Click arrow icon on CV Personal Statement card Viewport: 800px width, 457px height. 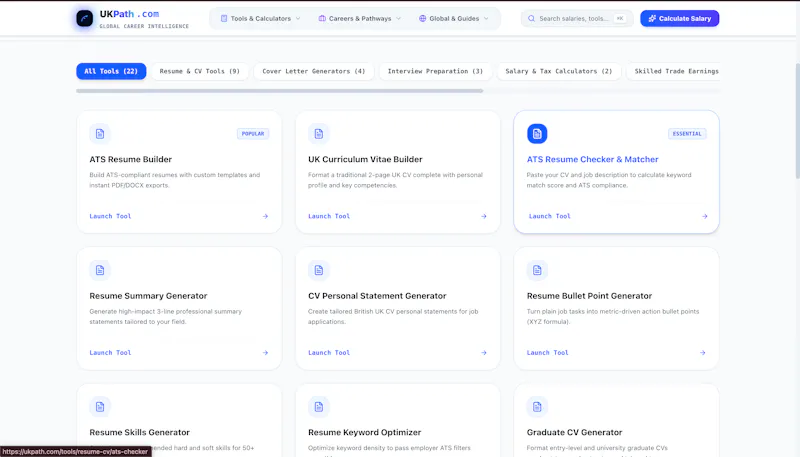coord(484,352)
